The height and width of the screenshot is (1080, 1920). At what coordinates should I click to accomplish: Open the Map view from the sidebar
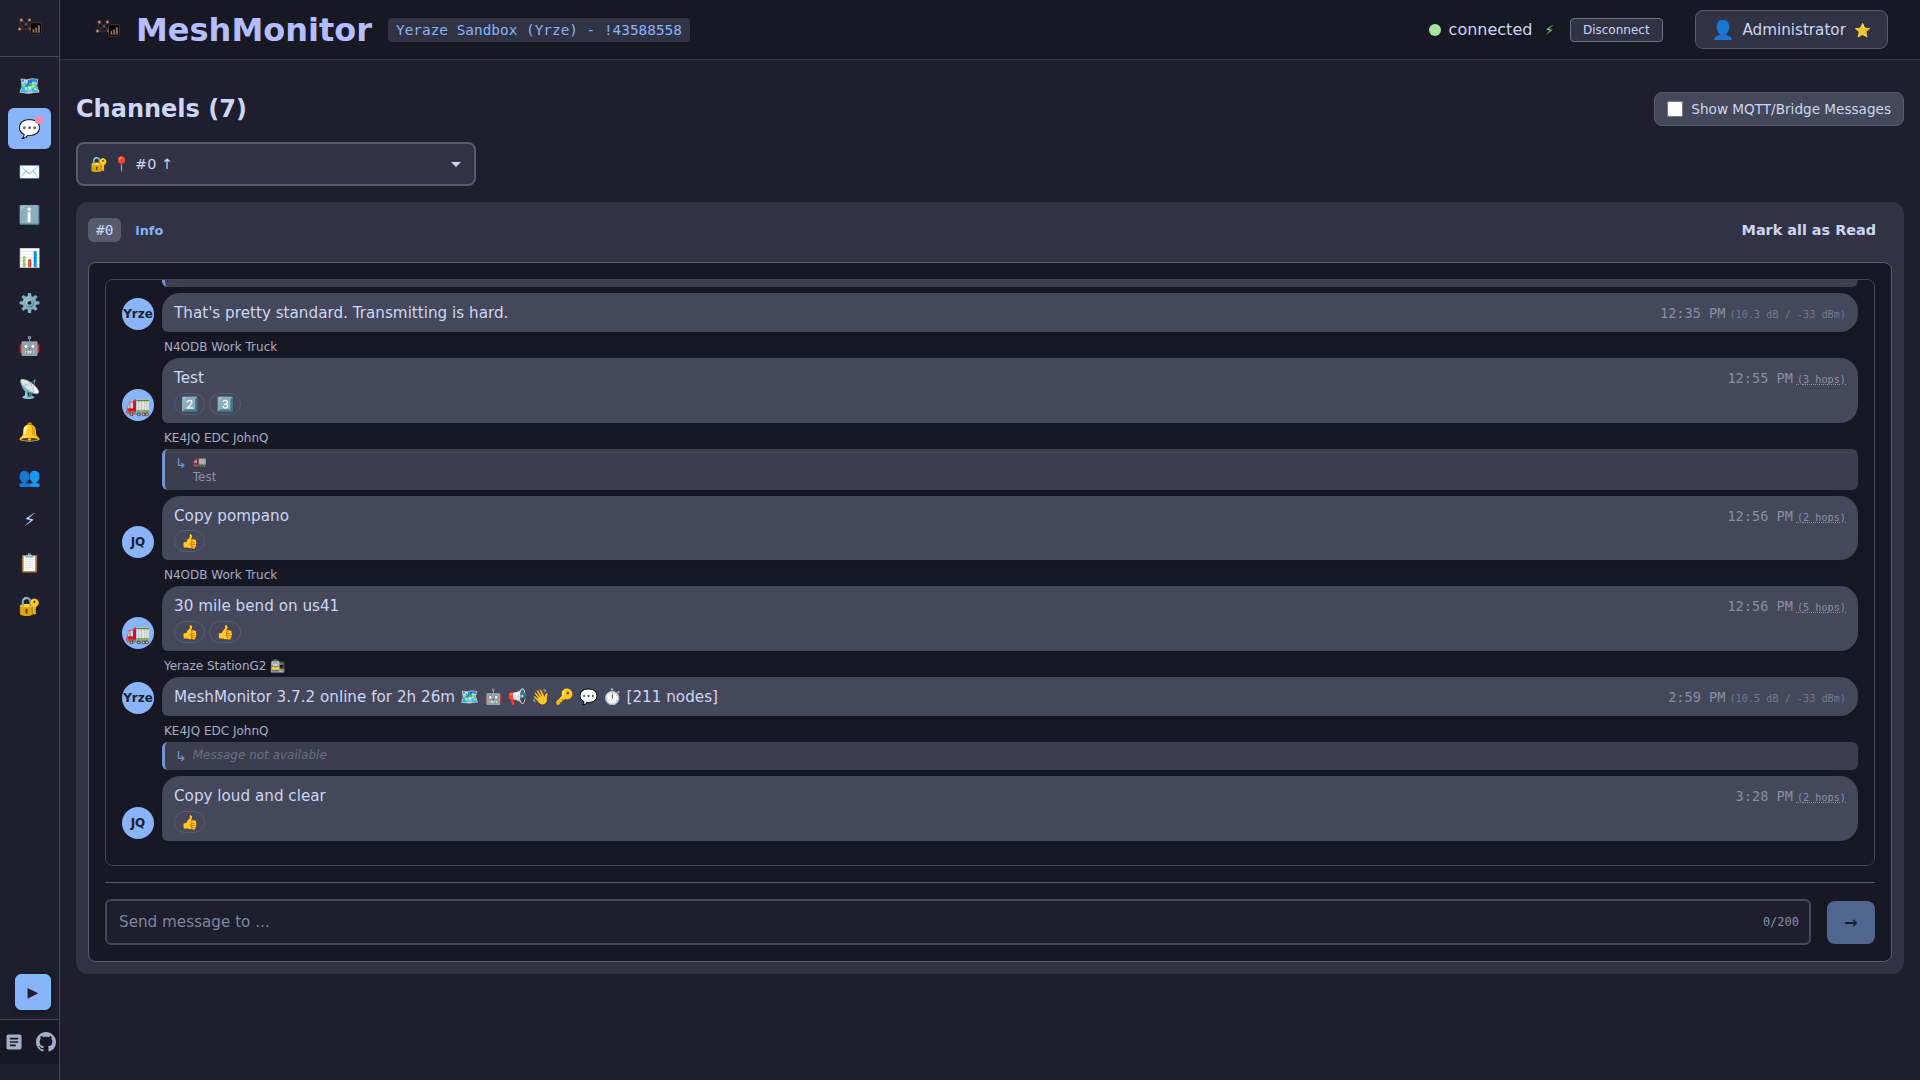(x=29, y=86)
